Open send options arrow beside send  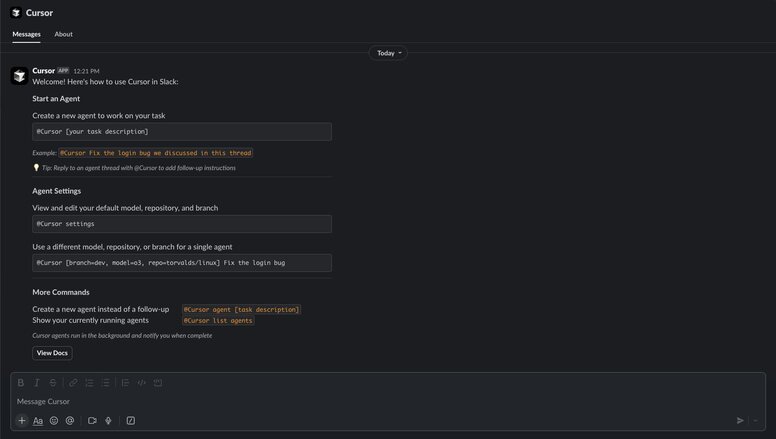pyautogui.click(x=756, y=421)
